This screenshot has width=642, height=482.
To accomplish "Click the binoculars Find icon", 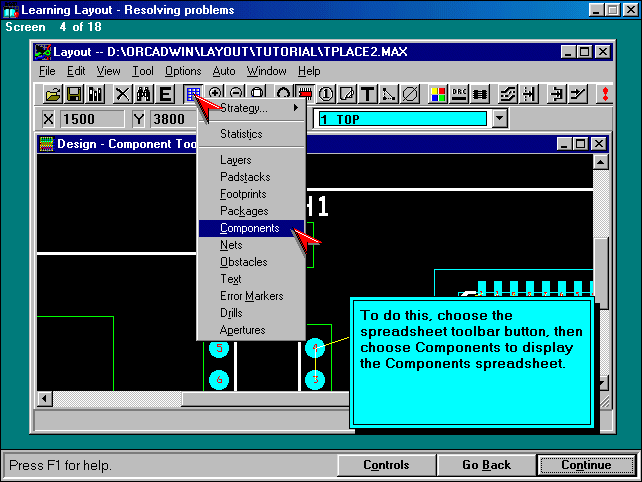I will (143, 94).
